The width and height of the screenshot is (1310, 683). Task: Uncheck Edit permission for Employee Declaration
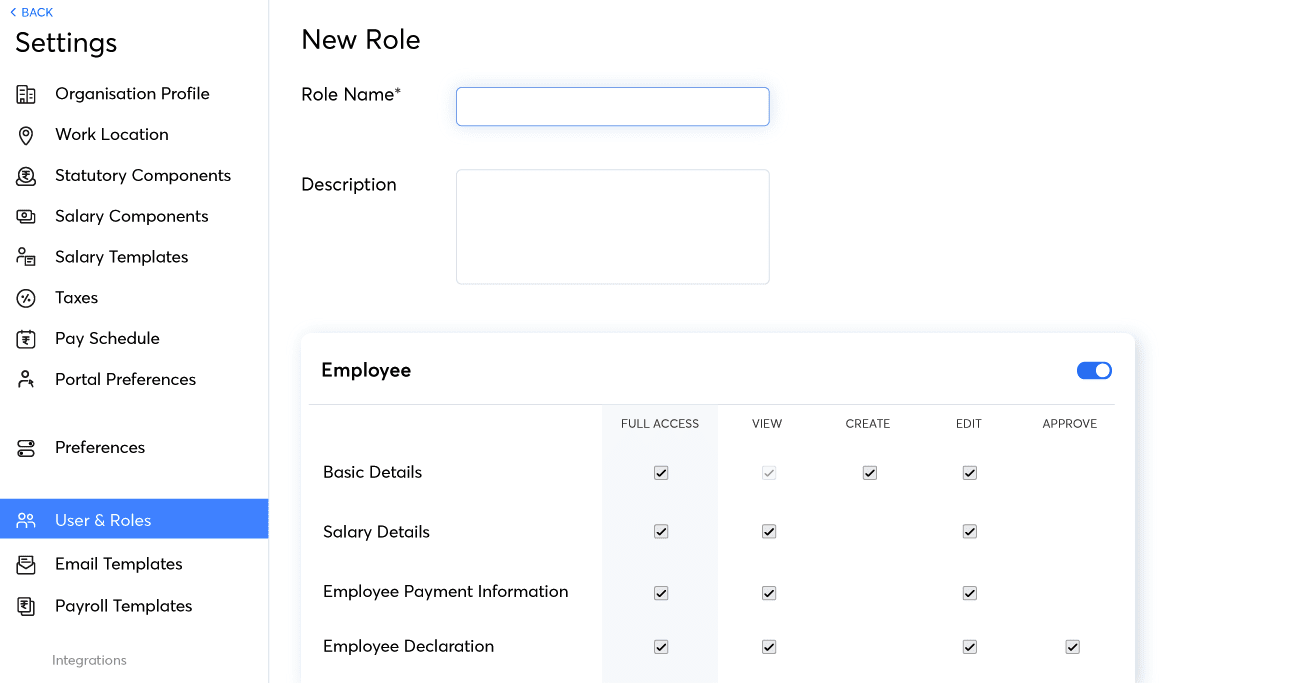click(970, 647)
